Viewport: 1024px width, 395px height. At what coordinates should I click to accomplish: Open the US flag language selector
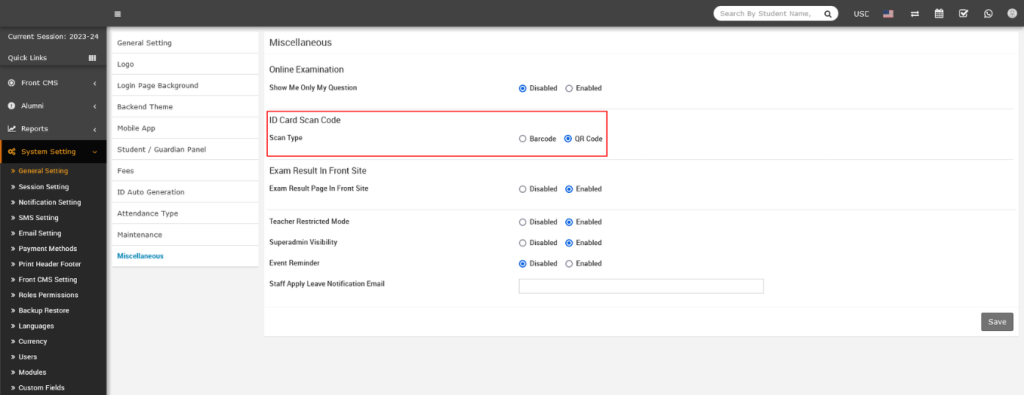(888, 14)
